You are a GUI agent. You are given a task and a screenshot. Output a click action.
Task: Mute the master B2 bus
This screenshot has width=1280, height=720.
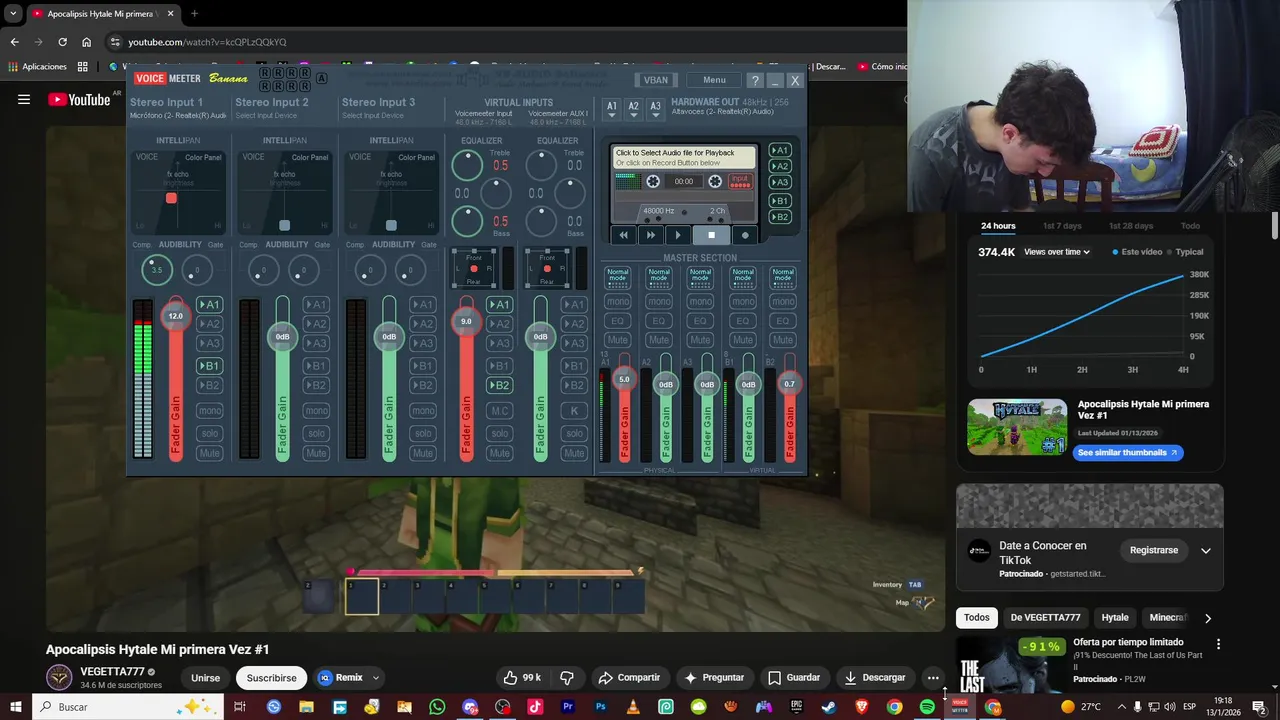783,340
